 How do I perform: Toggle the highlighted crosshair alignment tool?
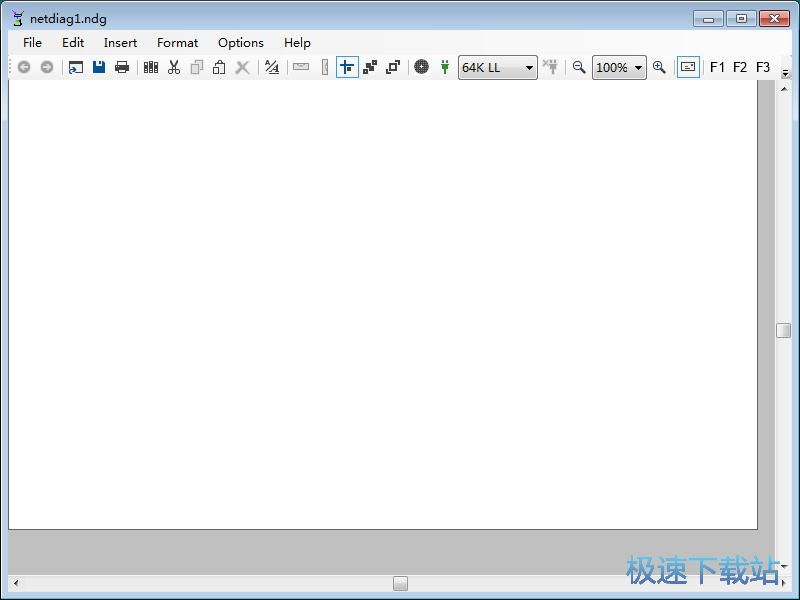347,67
